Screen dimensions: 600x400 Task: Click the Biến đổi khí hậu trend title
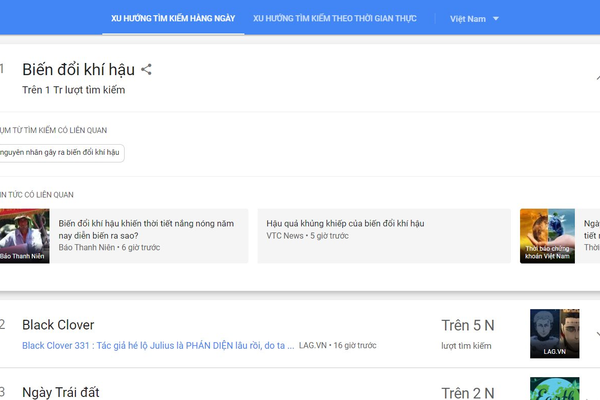[x=78, y=70]
